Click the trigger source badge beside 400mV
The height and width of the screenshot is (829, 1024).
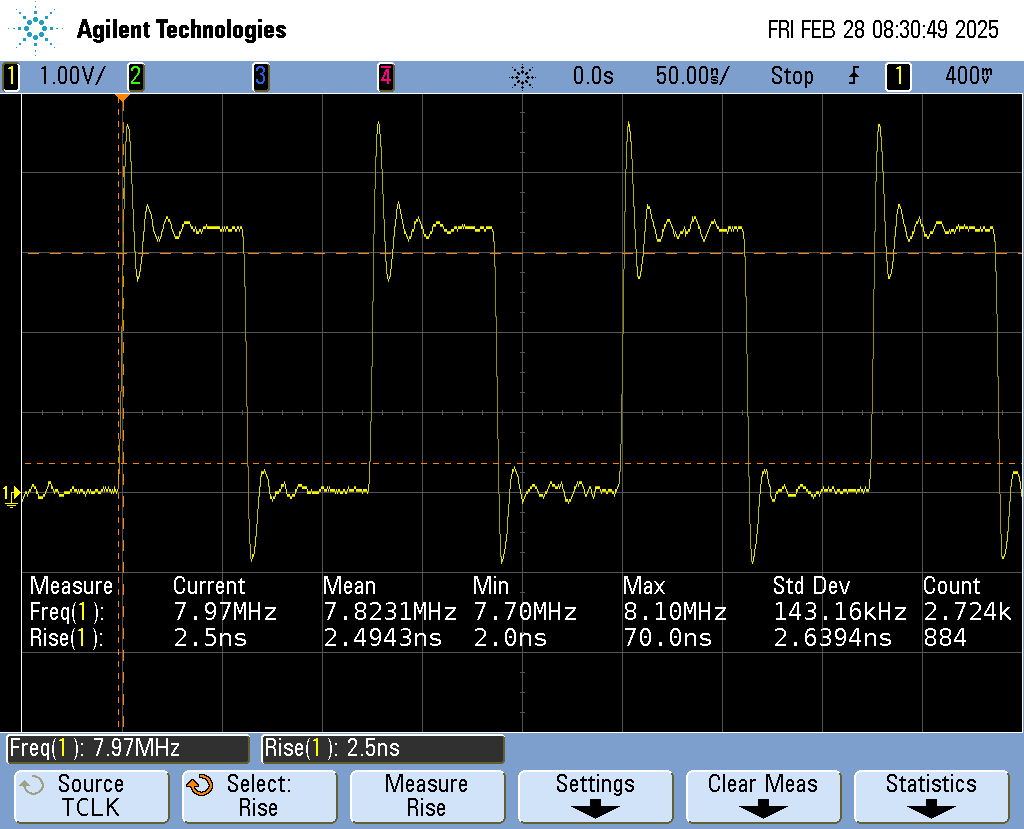click(x=898, y=76)
